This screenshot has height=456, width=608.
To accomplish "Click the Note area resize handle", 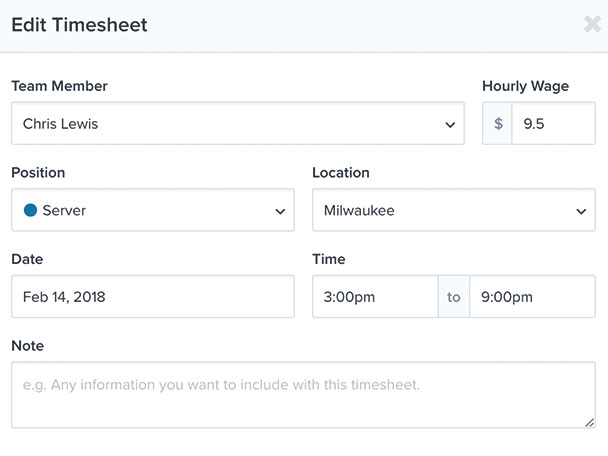I will [589, 423].
